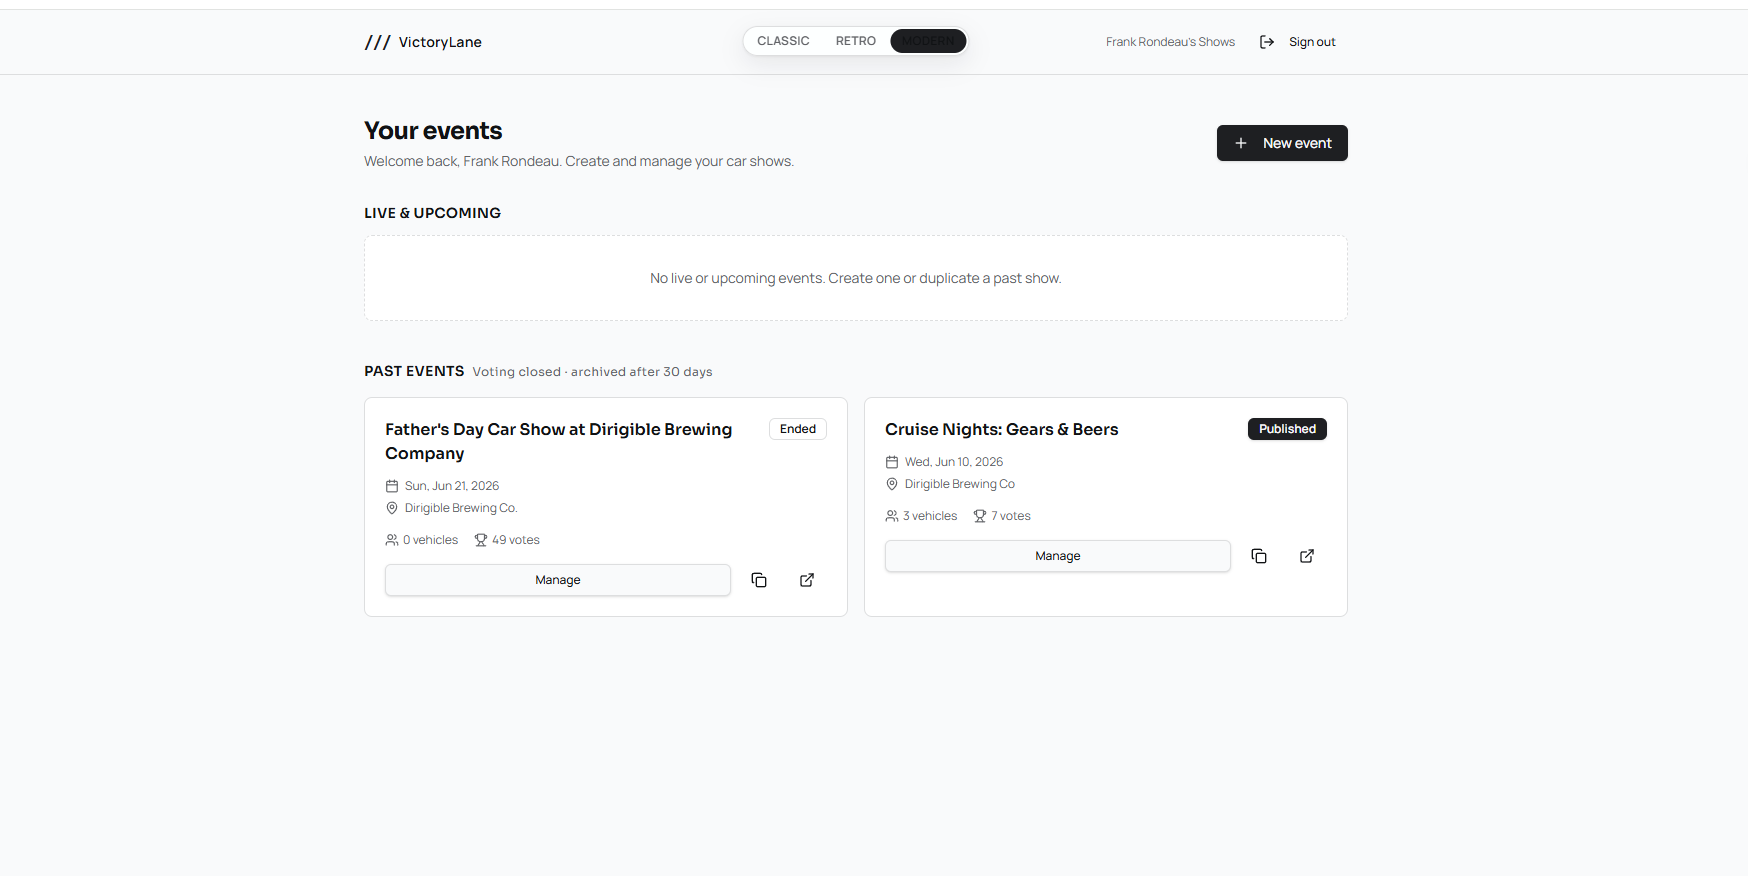Click the PAST EVENTS section heading
Screen dimensions: 1748x876
(414, 371)
